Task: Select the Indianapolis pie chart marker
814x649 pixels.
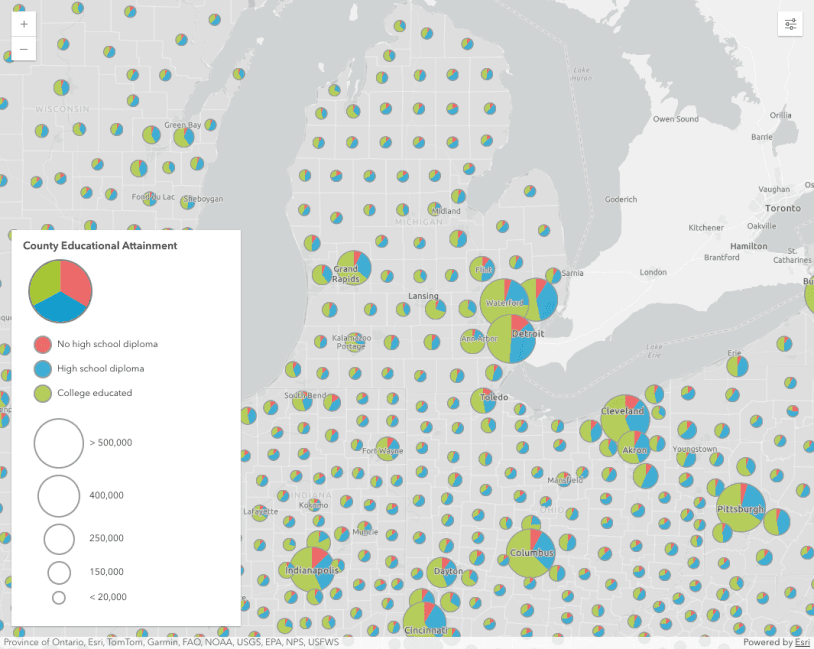Action: 311,569
